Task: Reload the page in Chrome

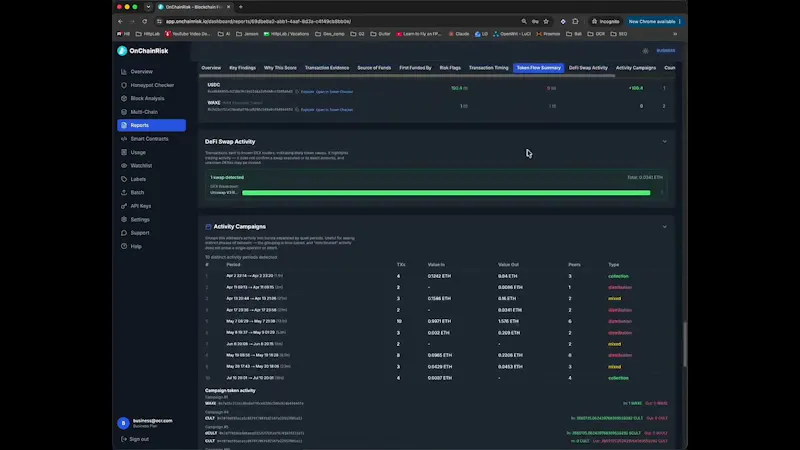Action: point(144,21)
